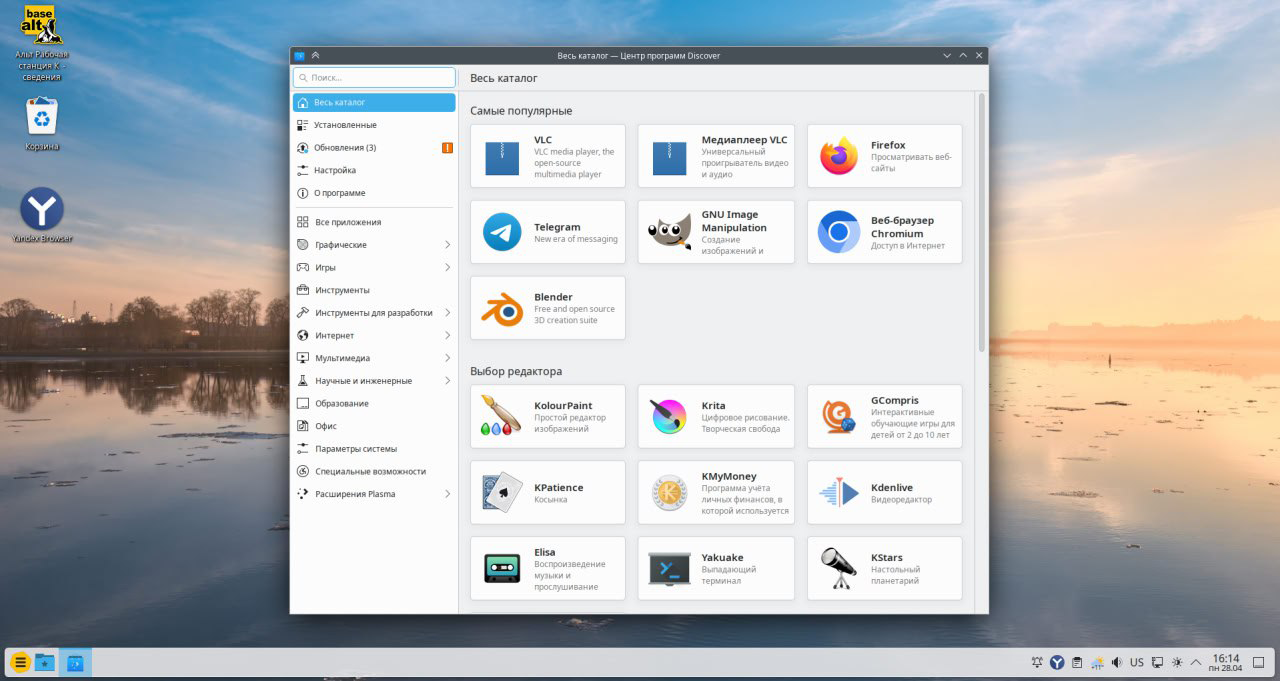Open the volume tray icon
The width and height of the screenshot is (1280, 681).
(x=1116, y=662)
